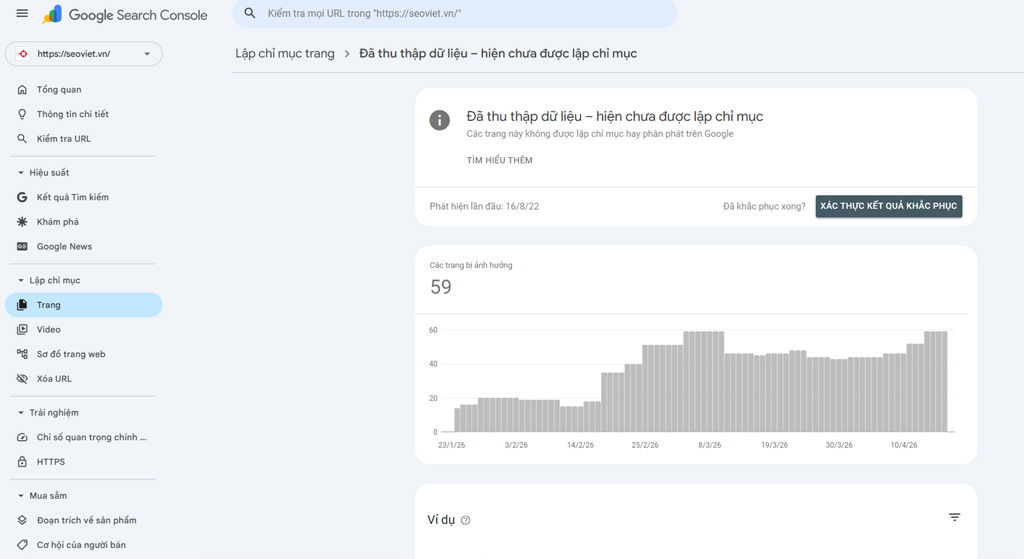Collapse the Hiệu suất section
1024x559 pixels.
point(22,173)
